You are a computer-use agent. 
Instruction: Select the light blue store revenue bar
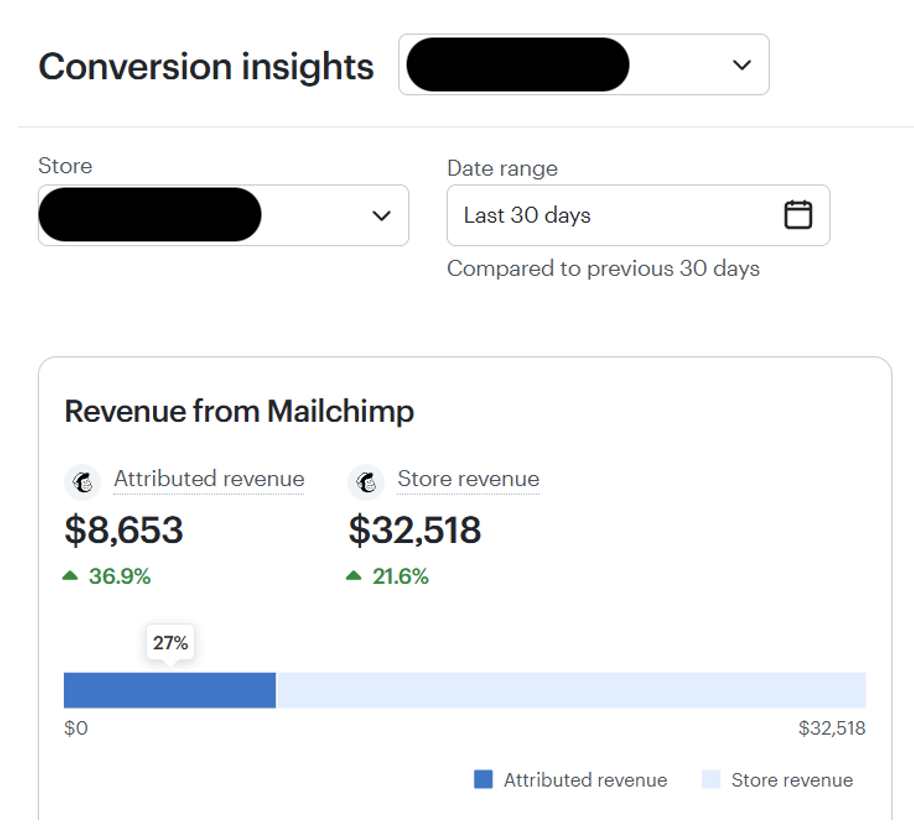(x=570, y=690)
